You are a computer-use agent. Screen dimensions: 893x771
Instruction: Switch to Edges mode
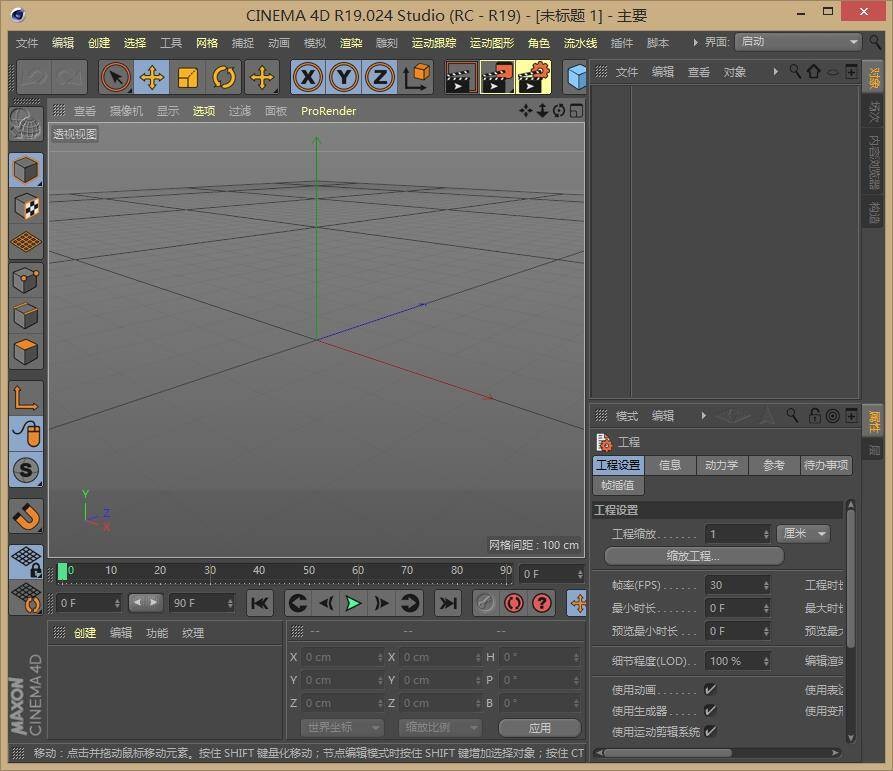point(26,316)
